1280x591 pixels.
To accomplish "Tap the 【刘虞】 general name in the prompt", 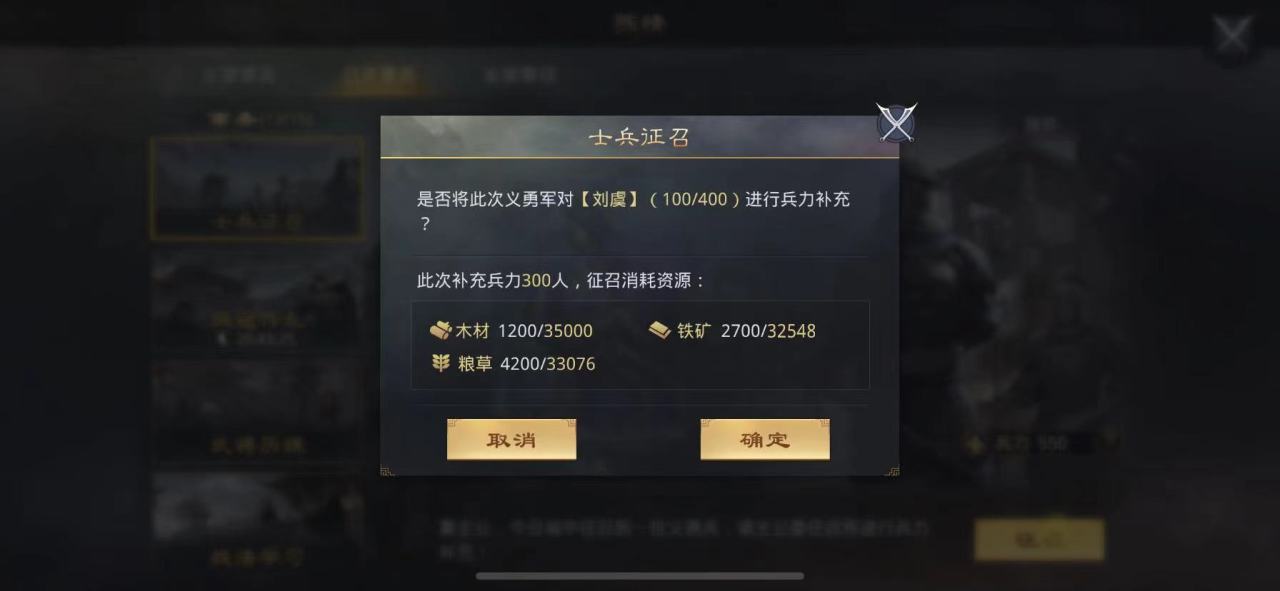I will tap(608, 199).
